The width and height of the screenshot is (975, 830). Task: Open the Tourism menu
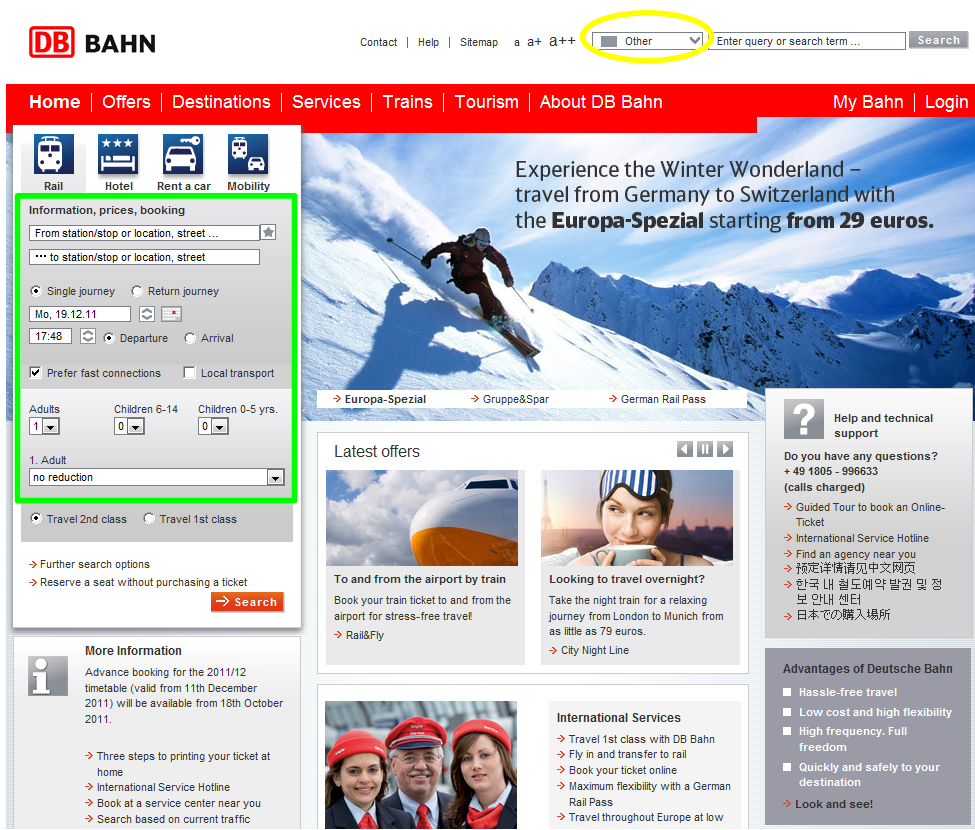pyautogui.click(x=487, y=102)
